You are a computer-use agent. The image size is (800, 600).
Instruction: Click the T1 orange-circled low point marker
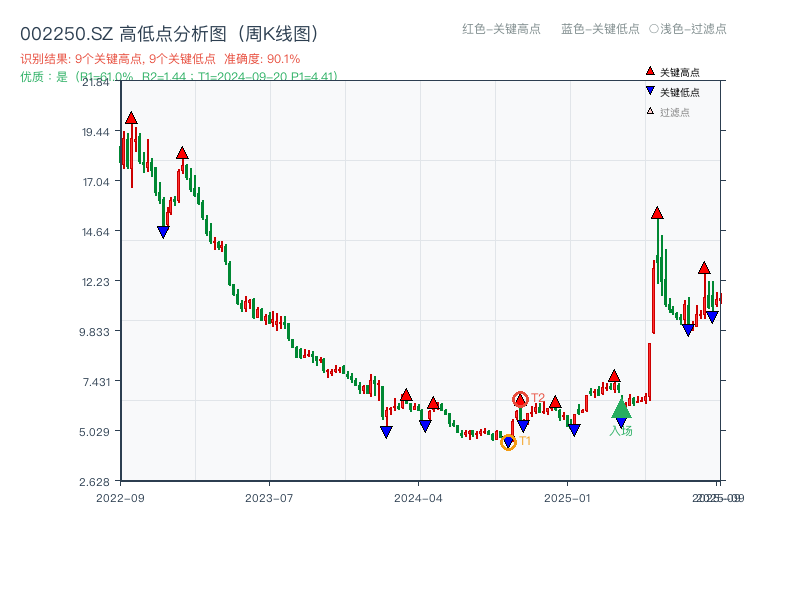(x=508, y=441)
